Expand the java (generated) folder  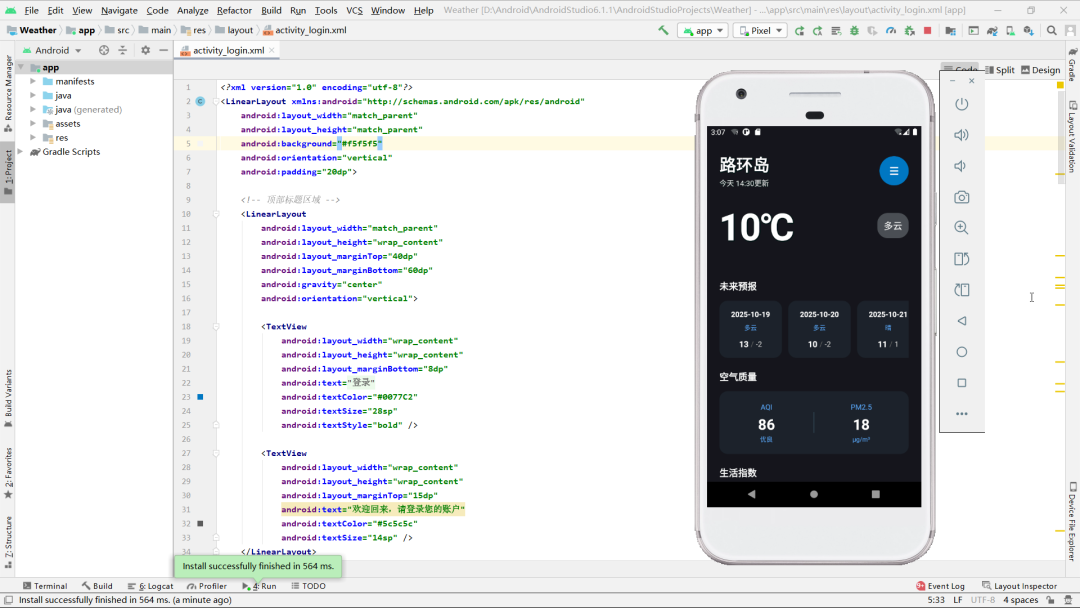tap(33, 109)
